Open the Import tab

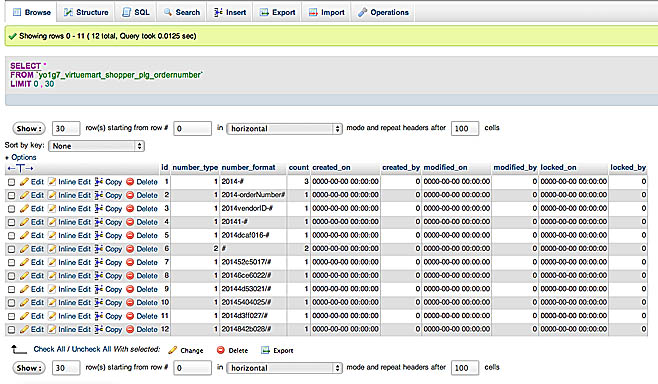point(326,12)
